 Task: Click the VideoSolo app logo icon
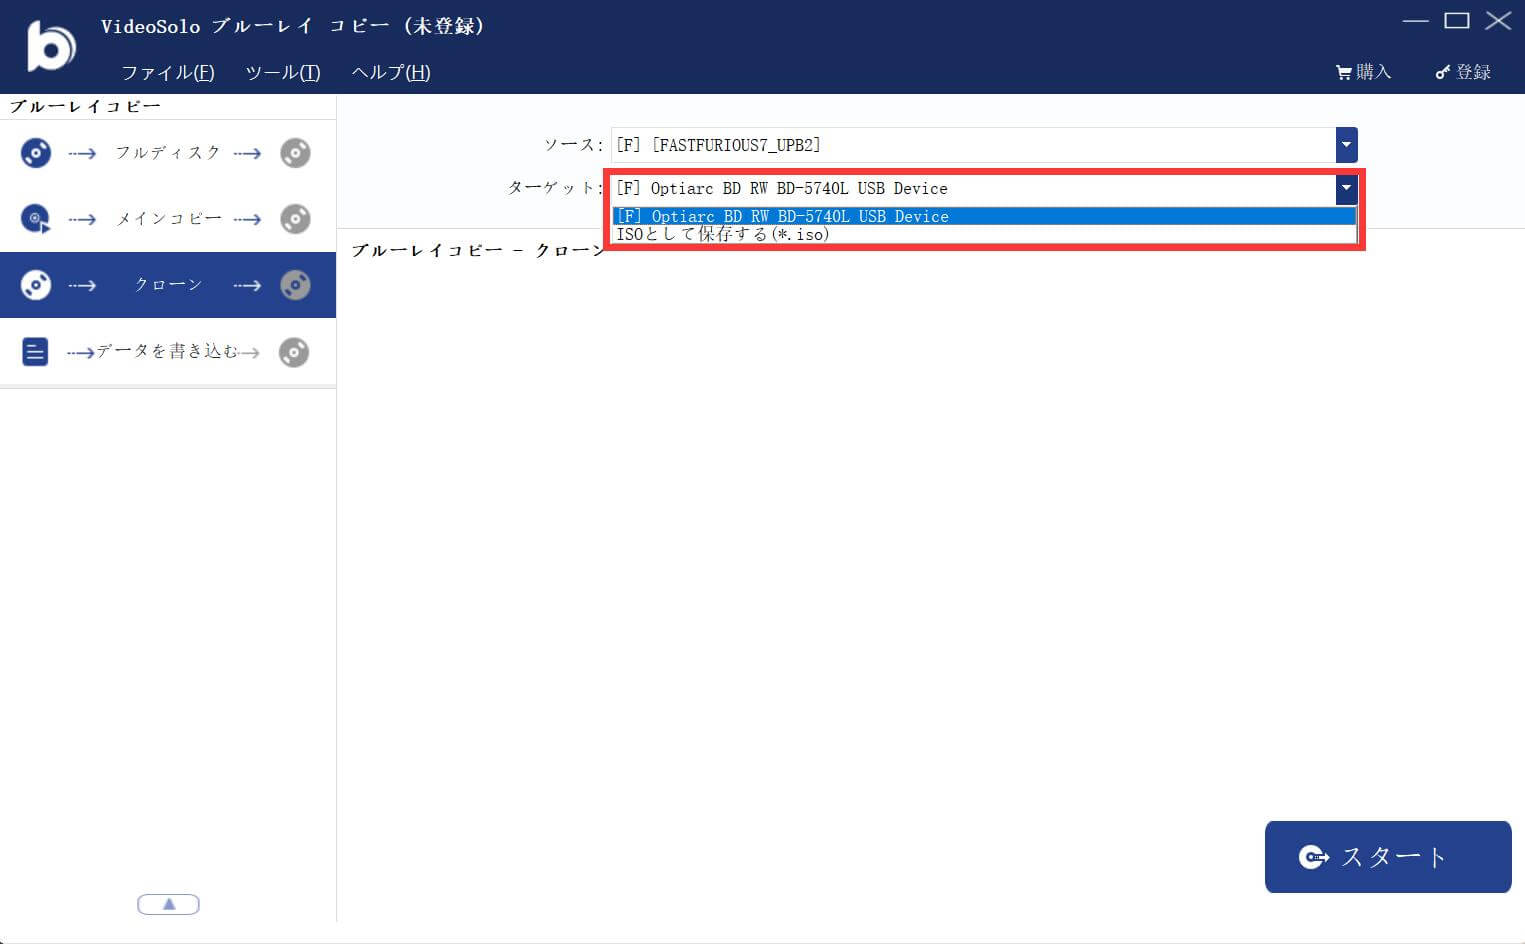tap(51, 45)
